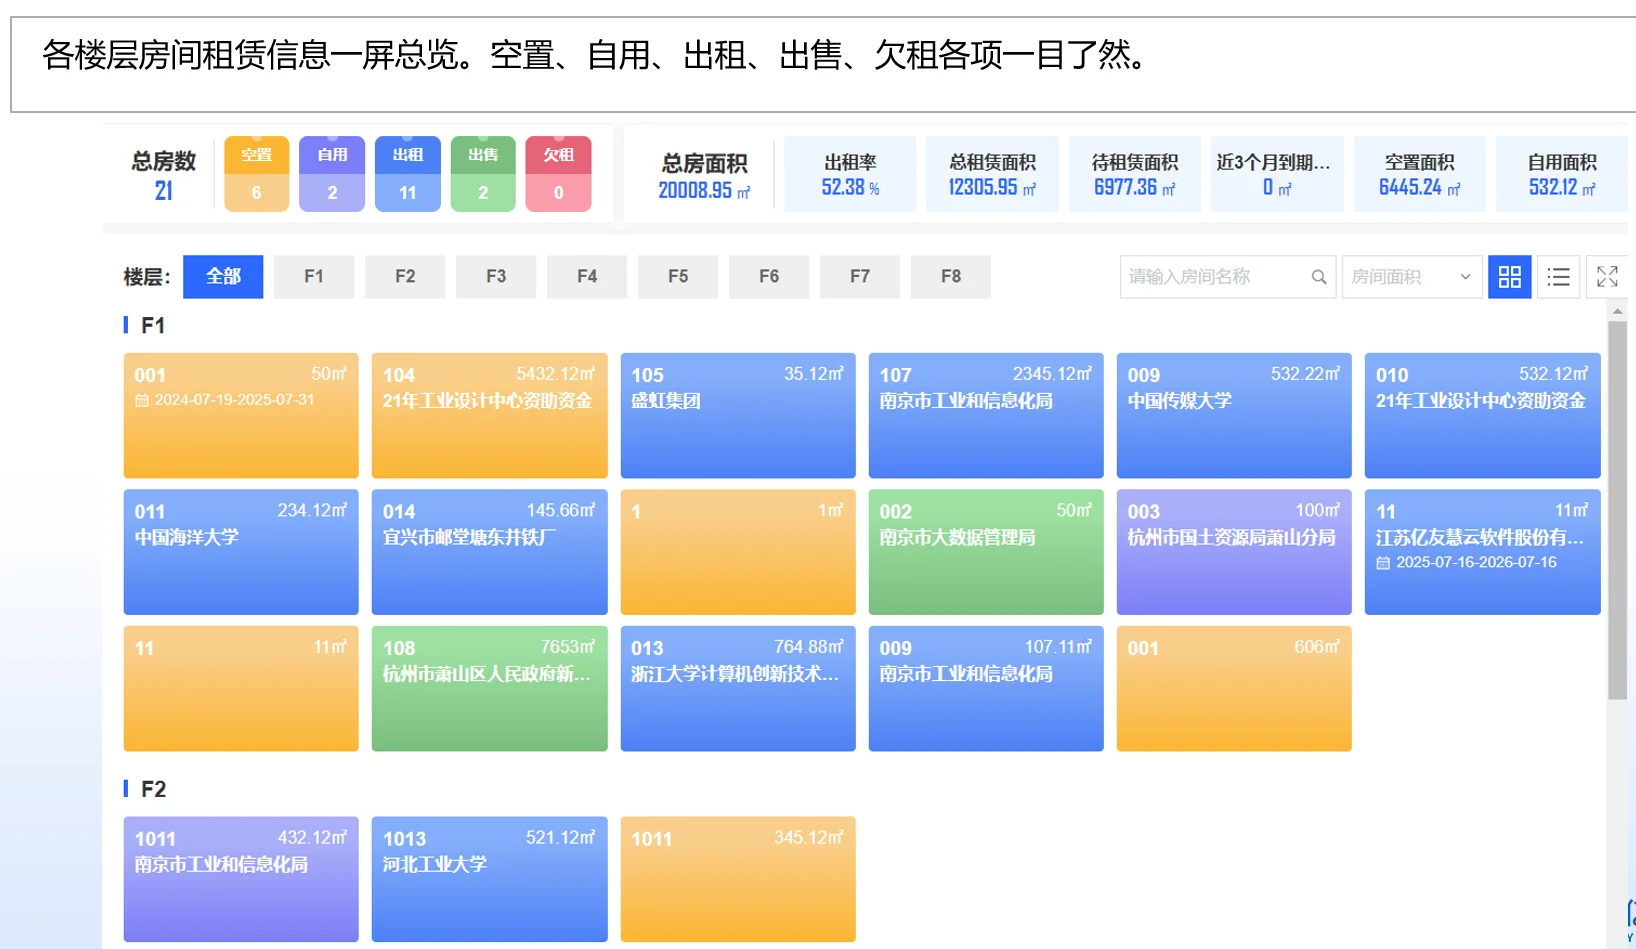Open room 009 中国传媒大学 card
The width and height of the screenshot is (1636, 949).
click(1234, 415)
